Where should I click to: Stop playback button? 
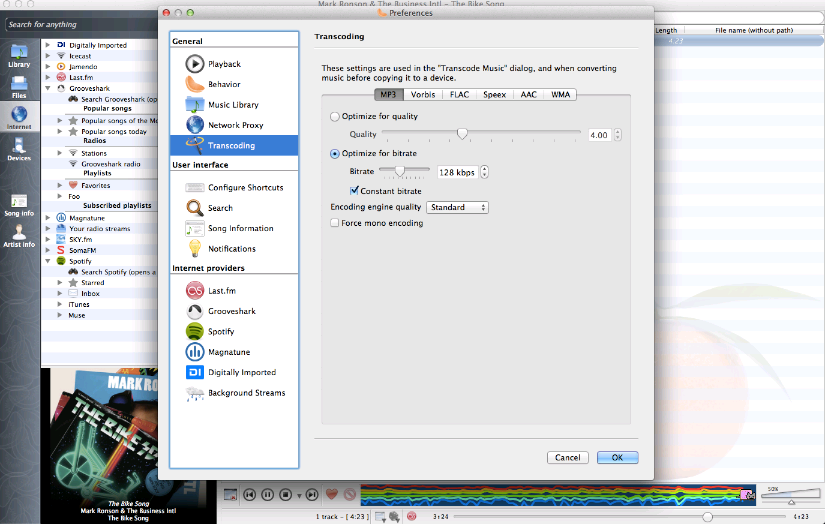tap(286, 494)
